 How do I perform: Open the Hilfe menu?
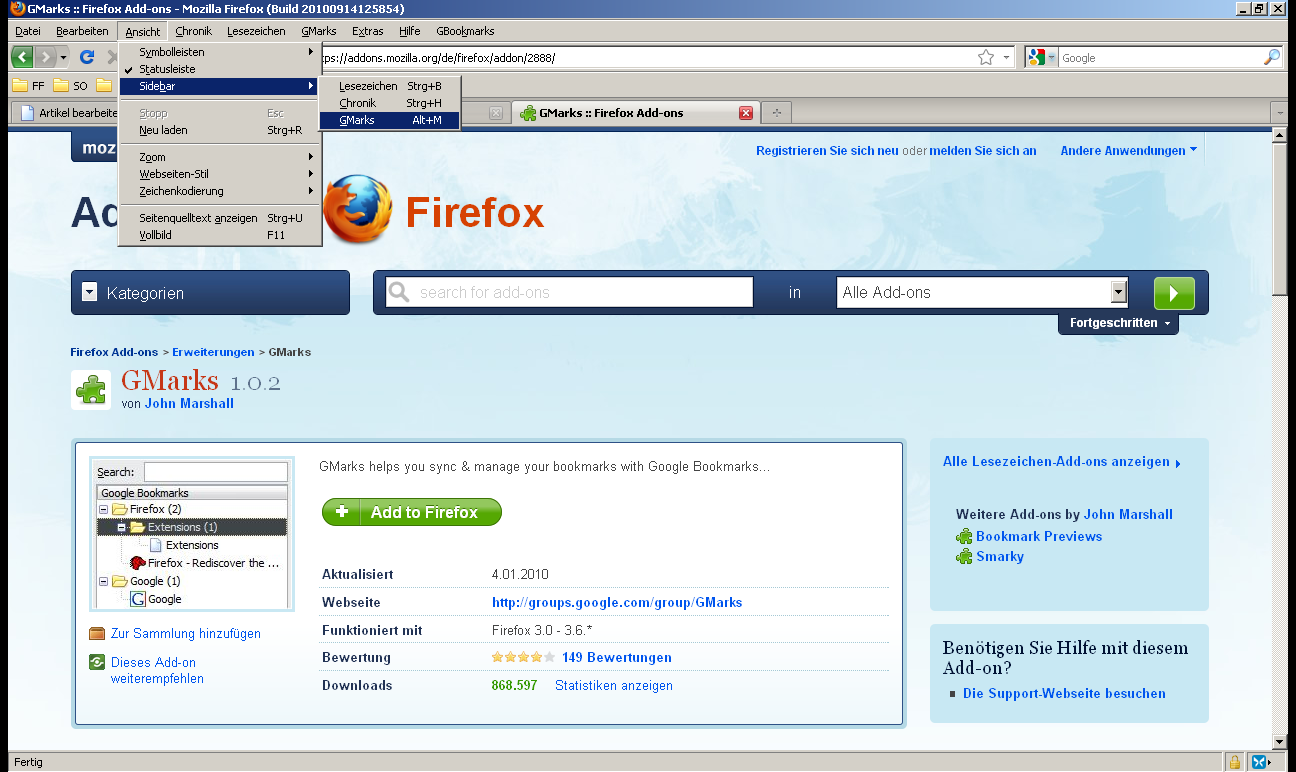click(x=410, y=31)
